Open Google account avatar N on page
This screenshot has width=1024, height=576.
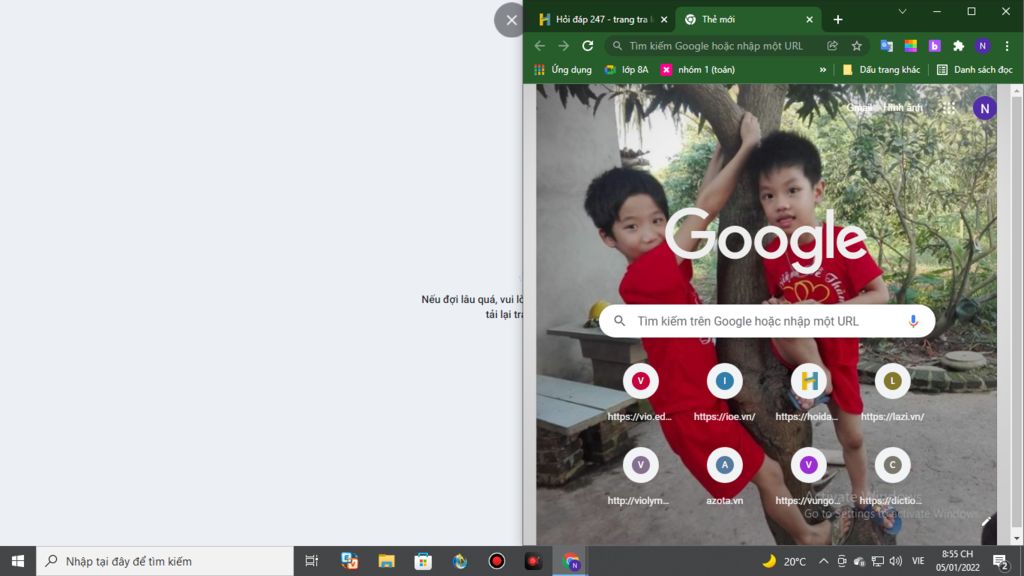(984, 108)
